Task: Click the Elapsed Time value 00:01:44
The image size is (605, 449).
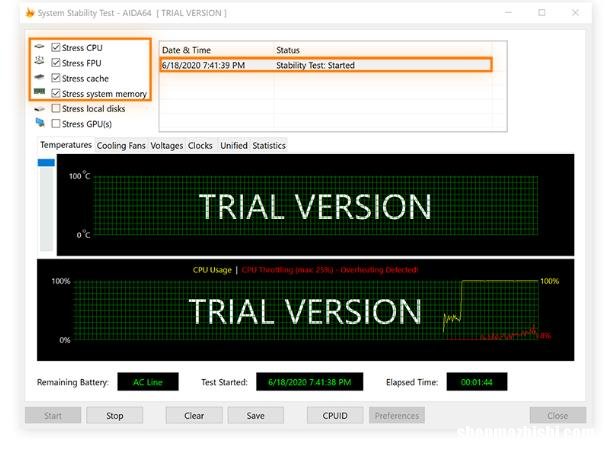Action: [477, 382]
